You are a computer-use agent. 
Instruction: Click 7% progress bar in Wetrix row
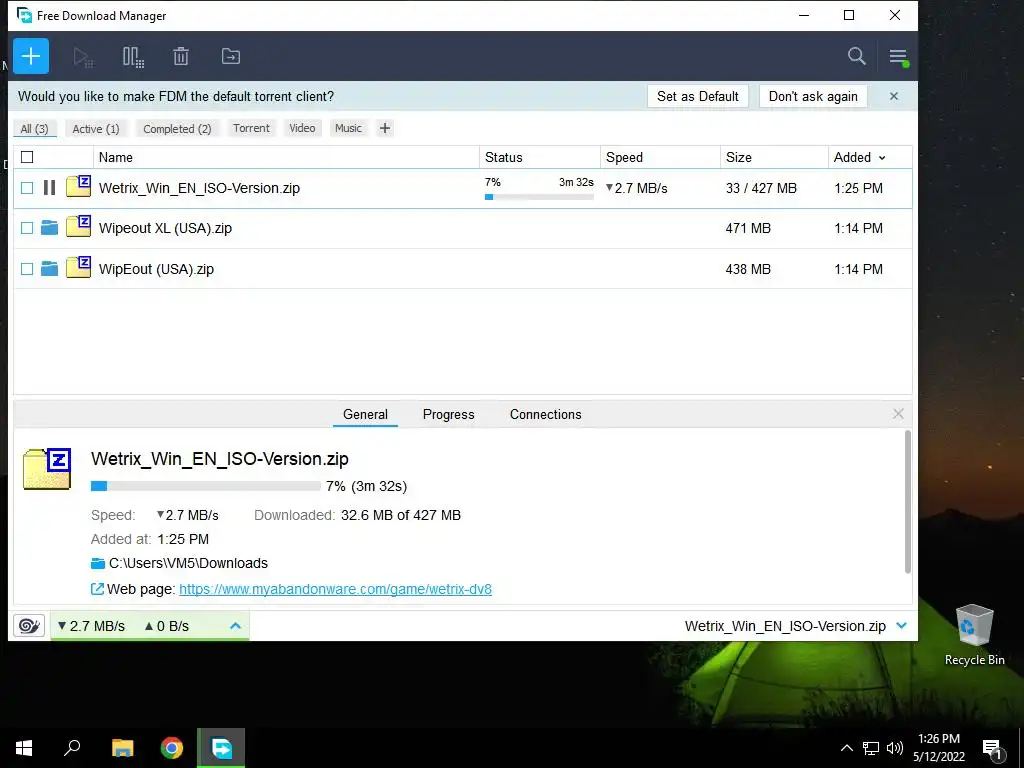539,197
